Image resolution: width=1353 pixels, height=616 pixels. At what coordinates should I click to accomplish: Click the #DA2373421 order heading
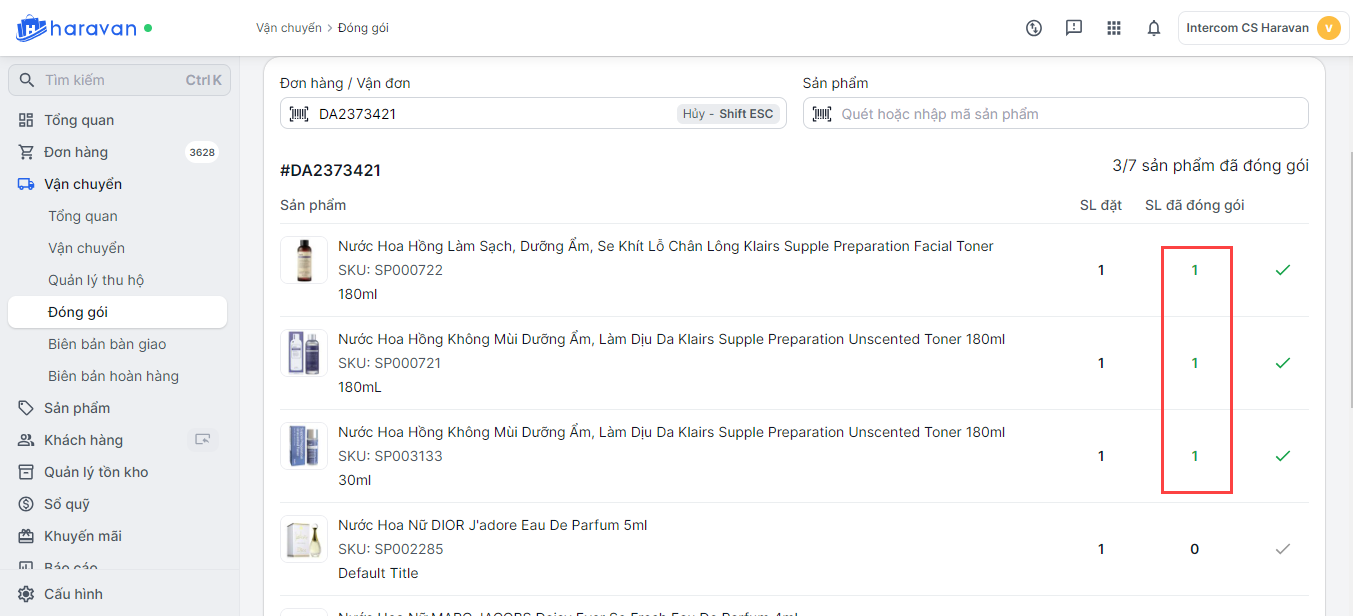331,170
